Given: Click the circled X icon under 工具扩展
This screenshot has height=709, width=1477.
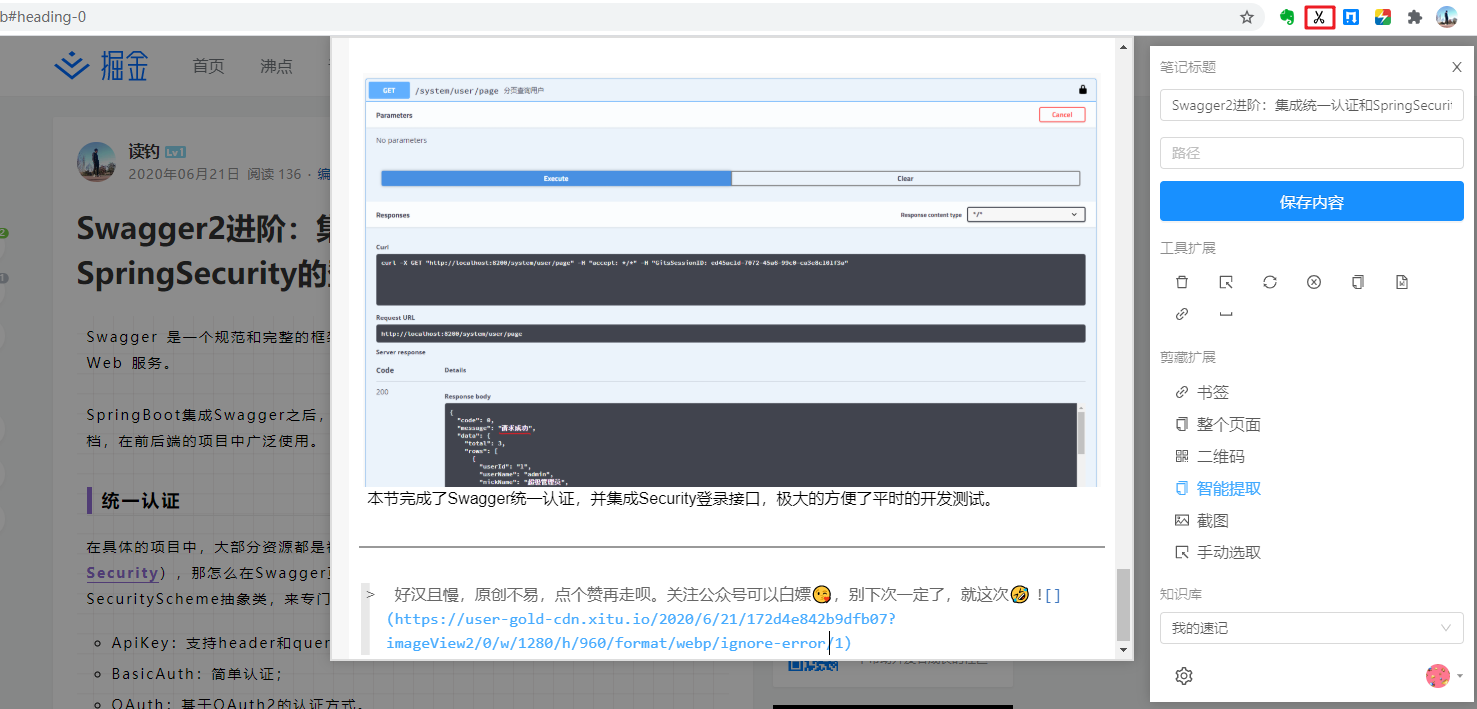Looking at the screenshot, I should [x=1314, y=282].
